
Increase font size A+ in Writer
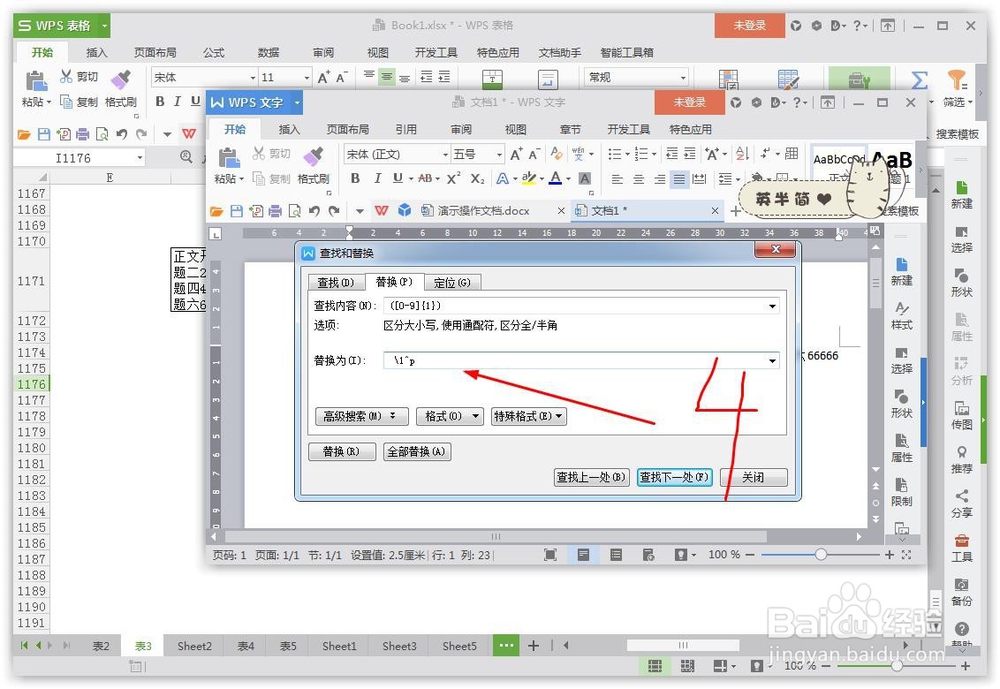[x=516, y=154]
